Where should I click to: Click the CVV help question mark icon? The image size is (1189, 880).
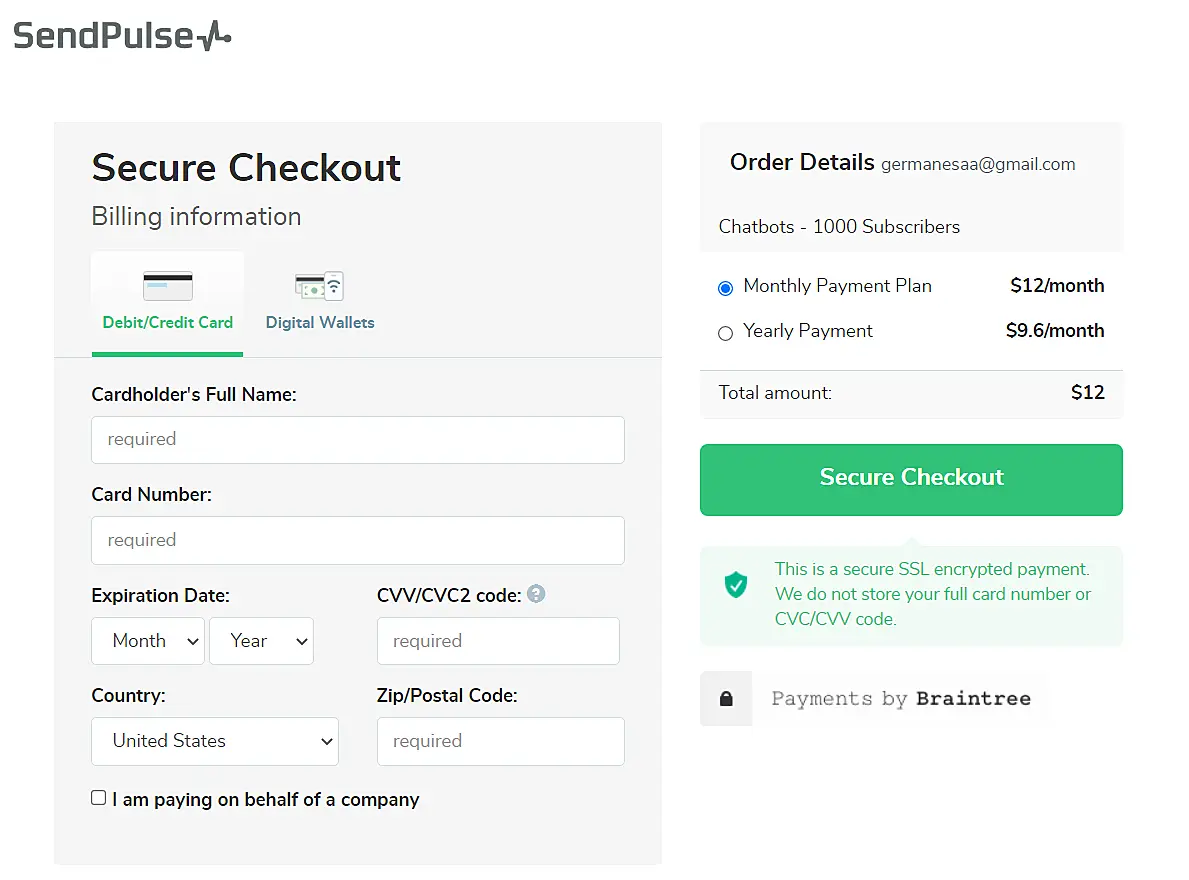537,594
